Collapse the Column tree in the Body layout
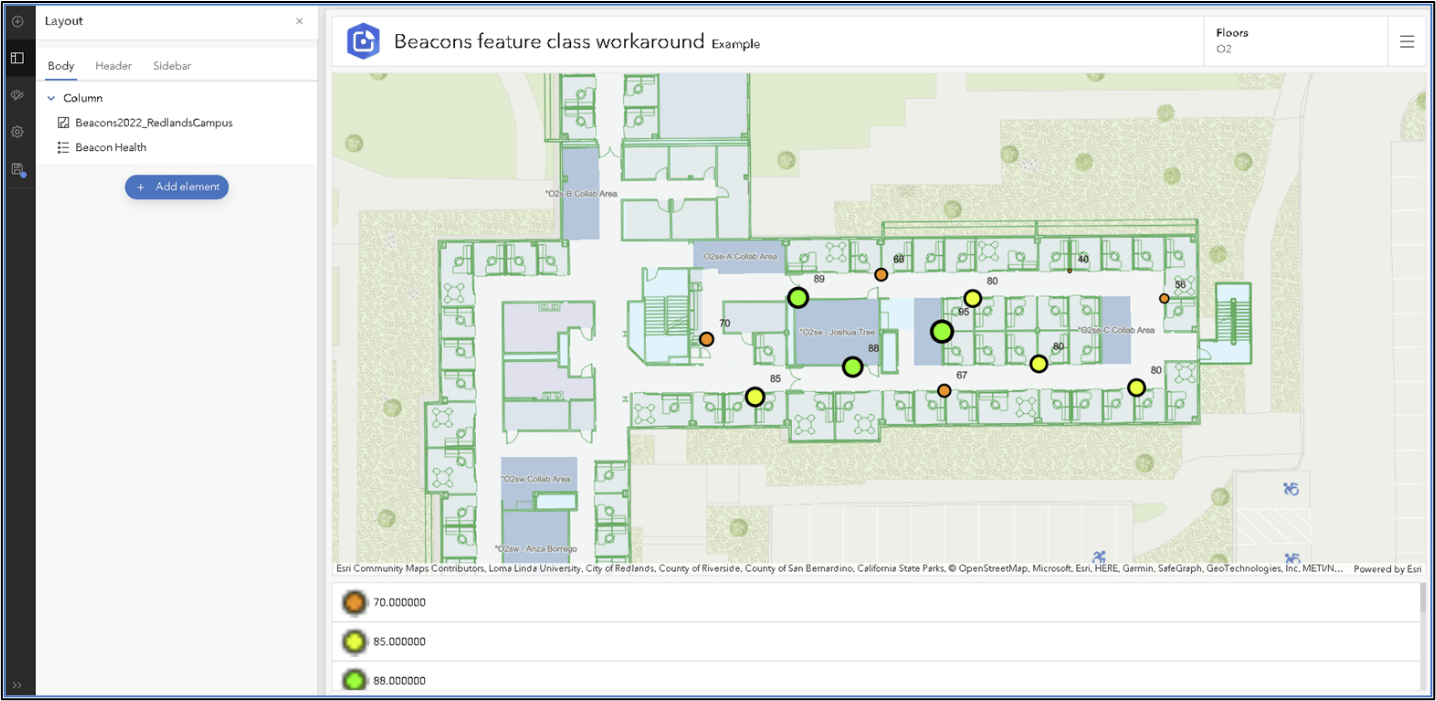This screenshot has height=701, width=1436. pyautogui.click(x=50, y=97)
